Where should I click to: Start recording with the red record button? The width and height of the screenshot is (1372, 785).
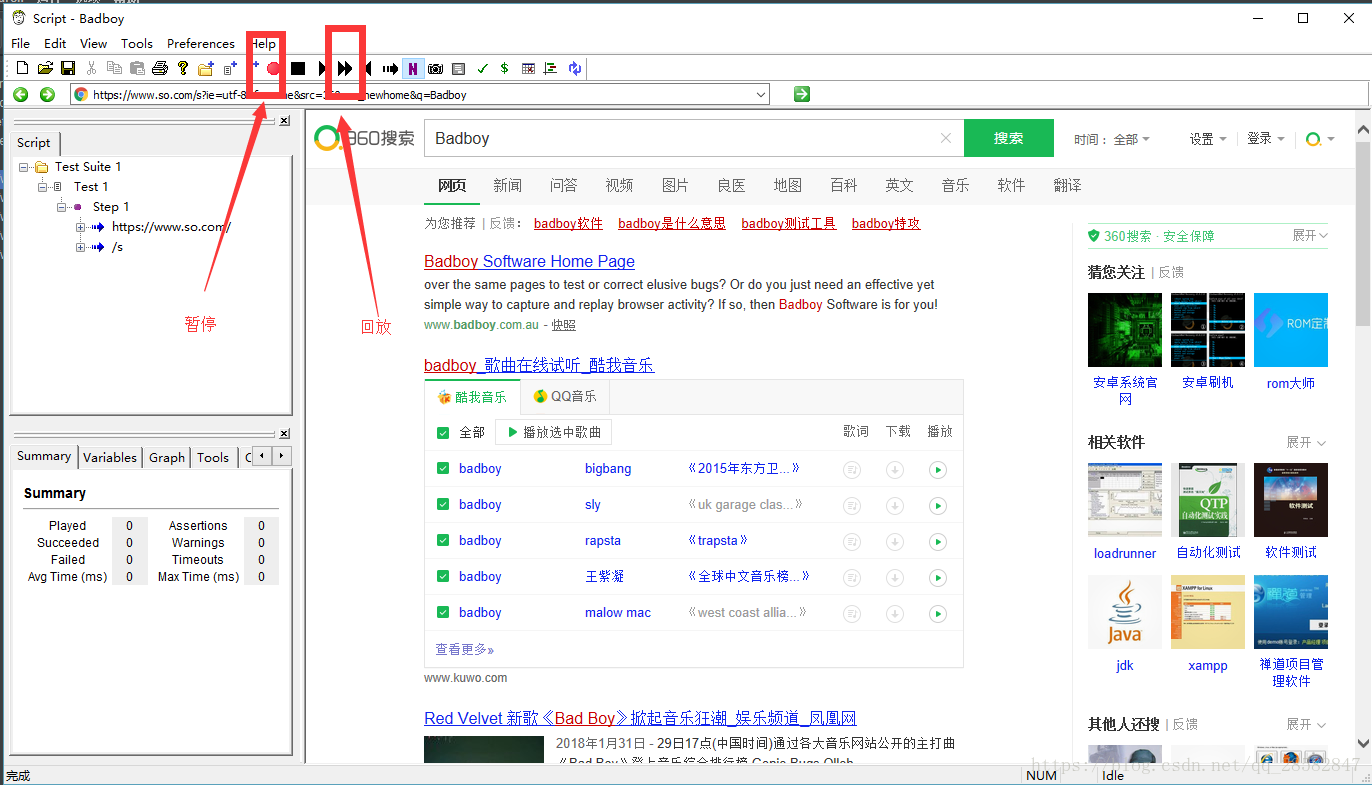coord(273,68)
